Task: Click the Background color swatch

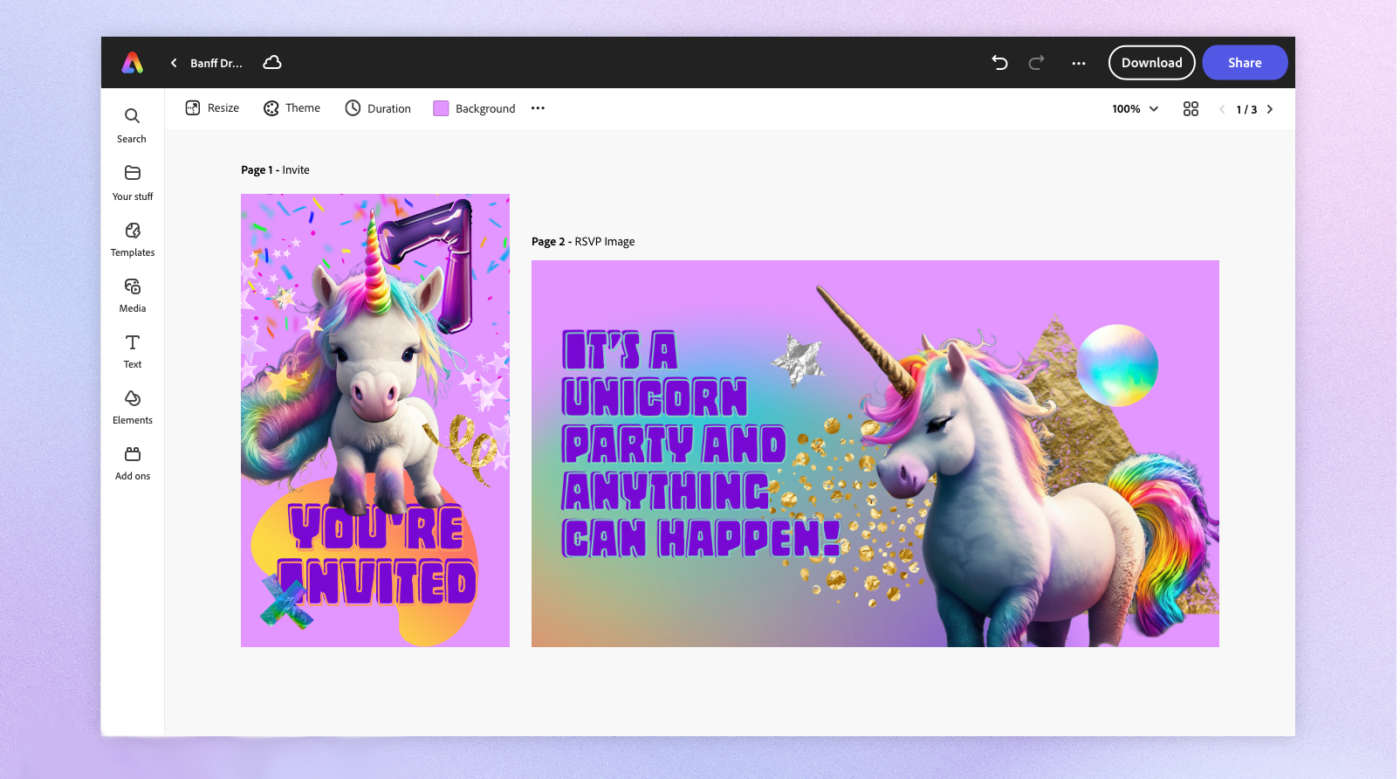Action: 441,109
